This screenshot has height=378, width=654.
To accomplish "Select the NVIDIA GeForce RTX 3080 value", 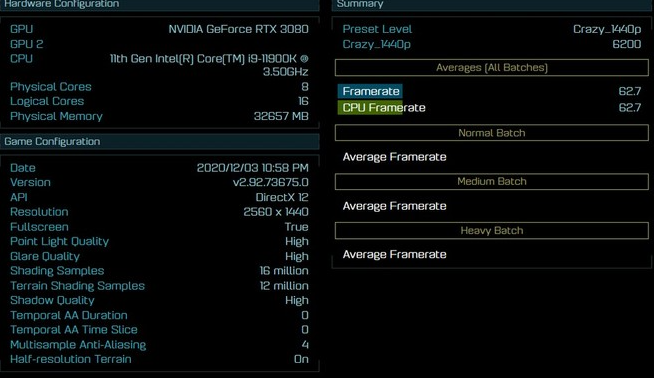I will [239, 29].
